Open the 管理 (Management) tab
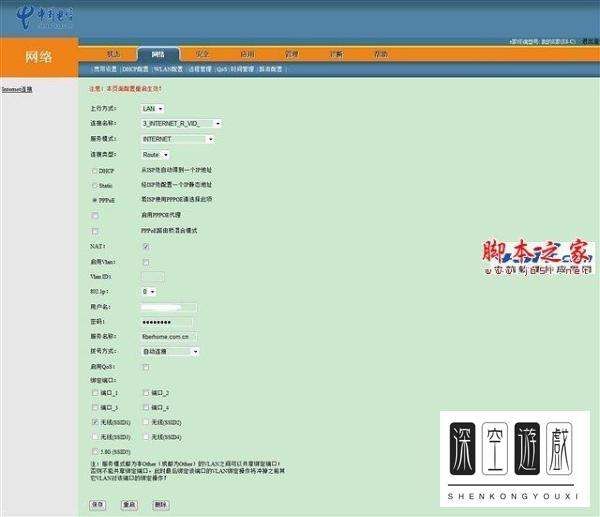 292,54
